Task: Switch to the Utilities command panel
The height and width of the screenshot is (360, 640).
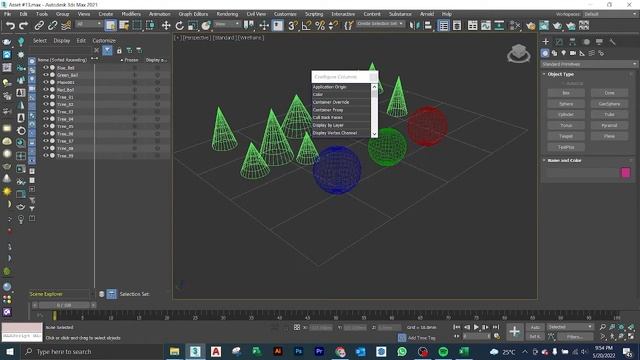Action: click(612, 42)
